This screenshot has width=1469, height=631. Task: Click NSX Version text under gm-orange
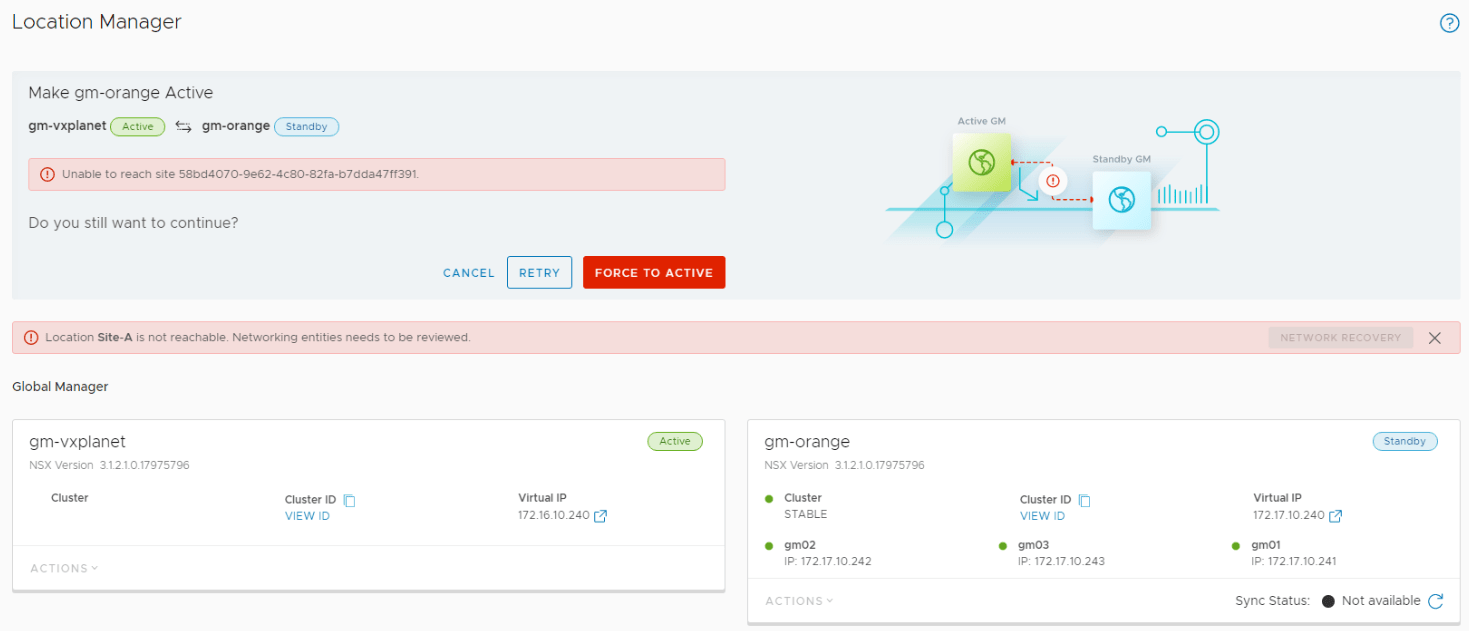click(844, 466)
